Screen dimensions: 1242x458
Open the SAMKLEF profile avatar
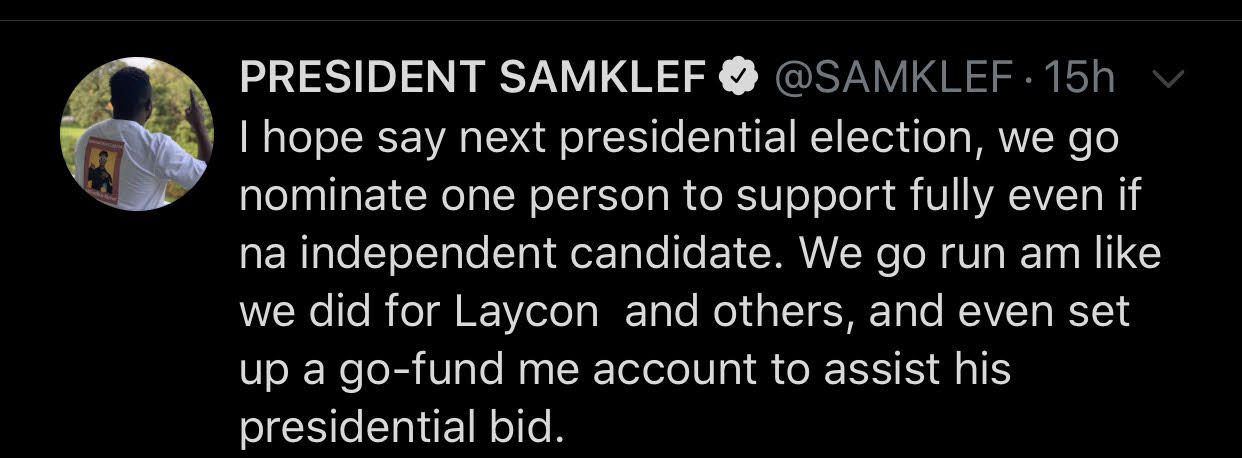[137, 134]
